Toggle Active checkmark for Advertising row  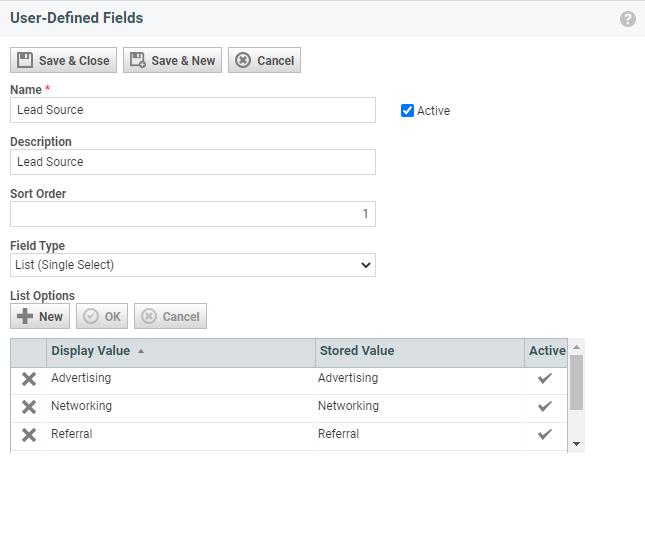[545, 378]
